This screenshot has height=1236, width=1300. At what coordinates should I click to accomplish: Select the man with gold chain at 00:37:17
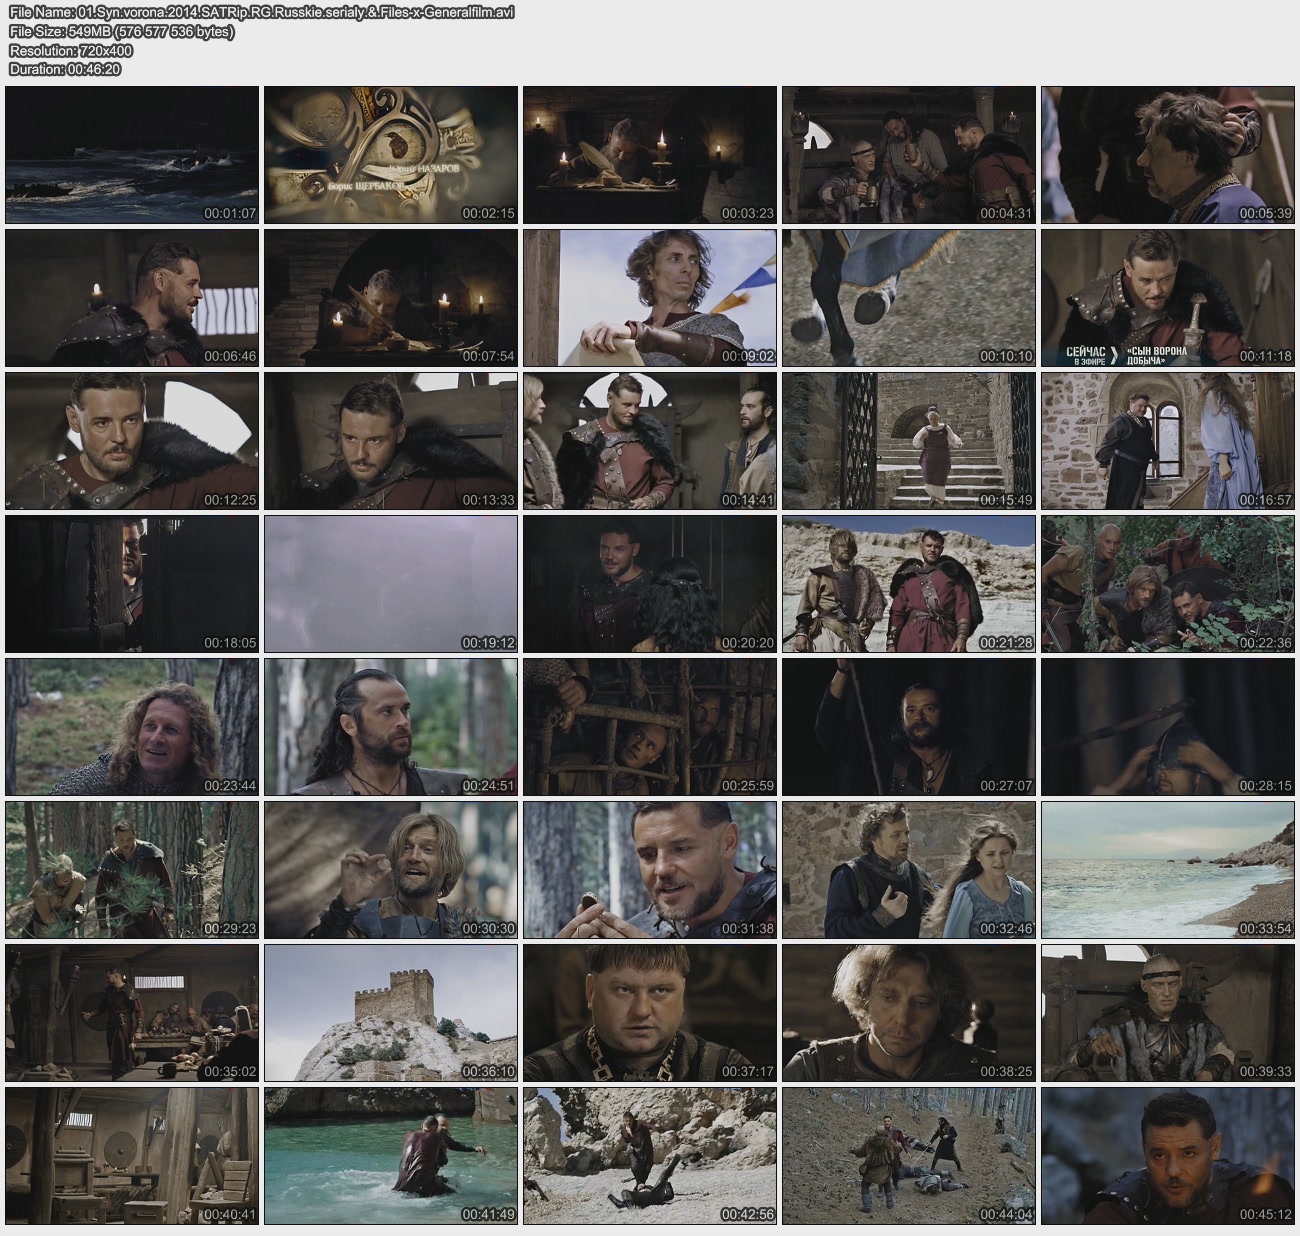coord(650,1013)
